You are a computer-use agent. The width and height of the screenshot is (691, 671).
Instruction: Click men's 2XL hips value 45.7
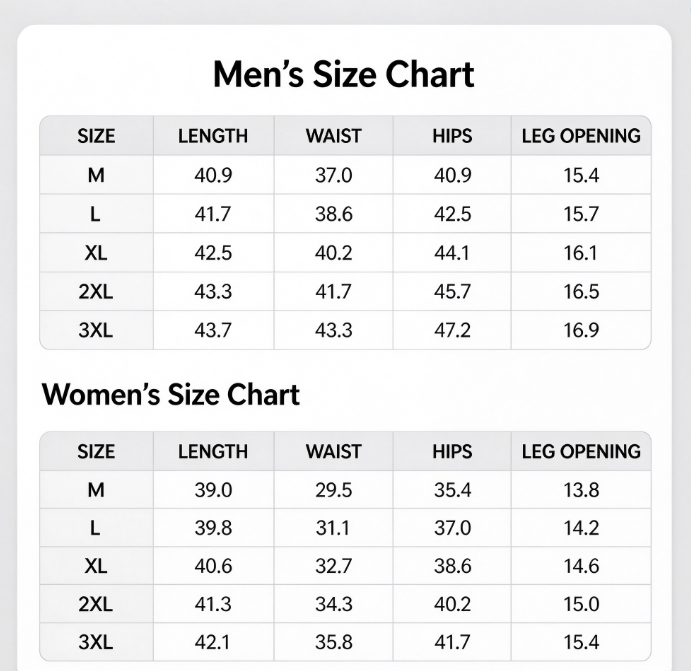click(x=452, y=292)
